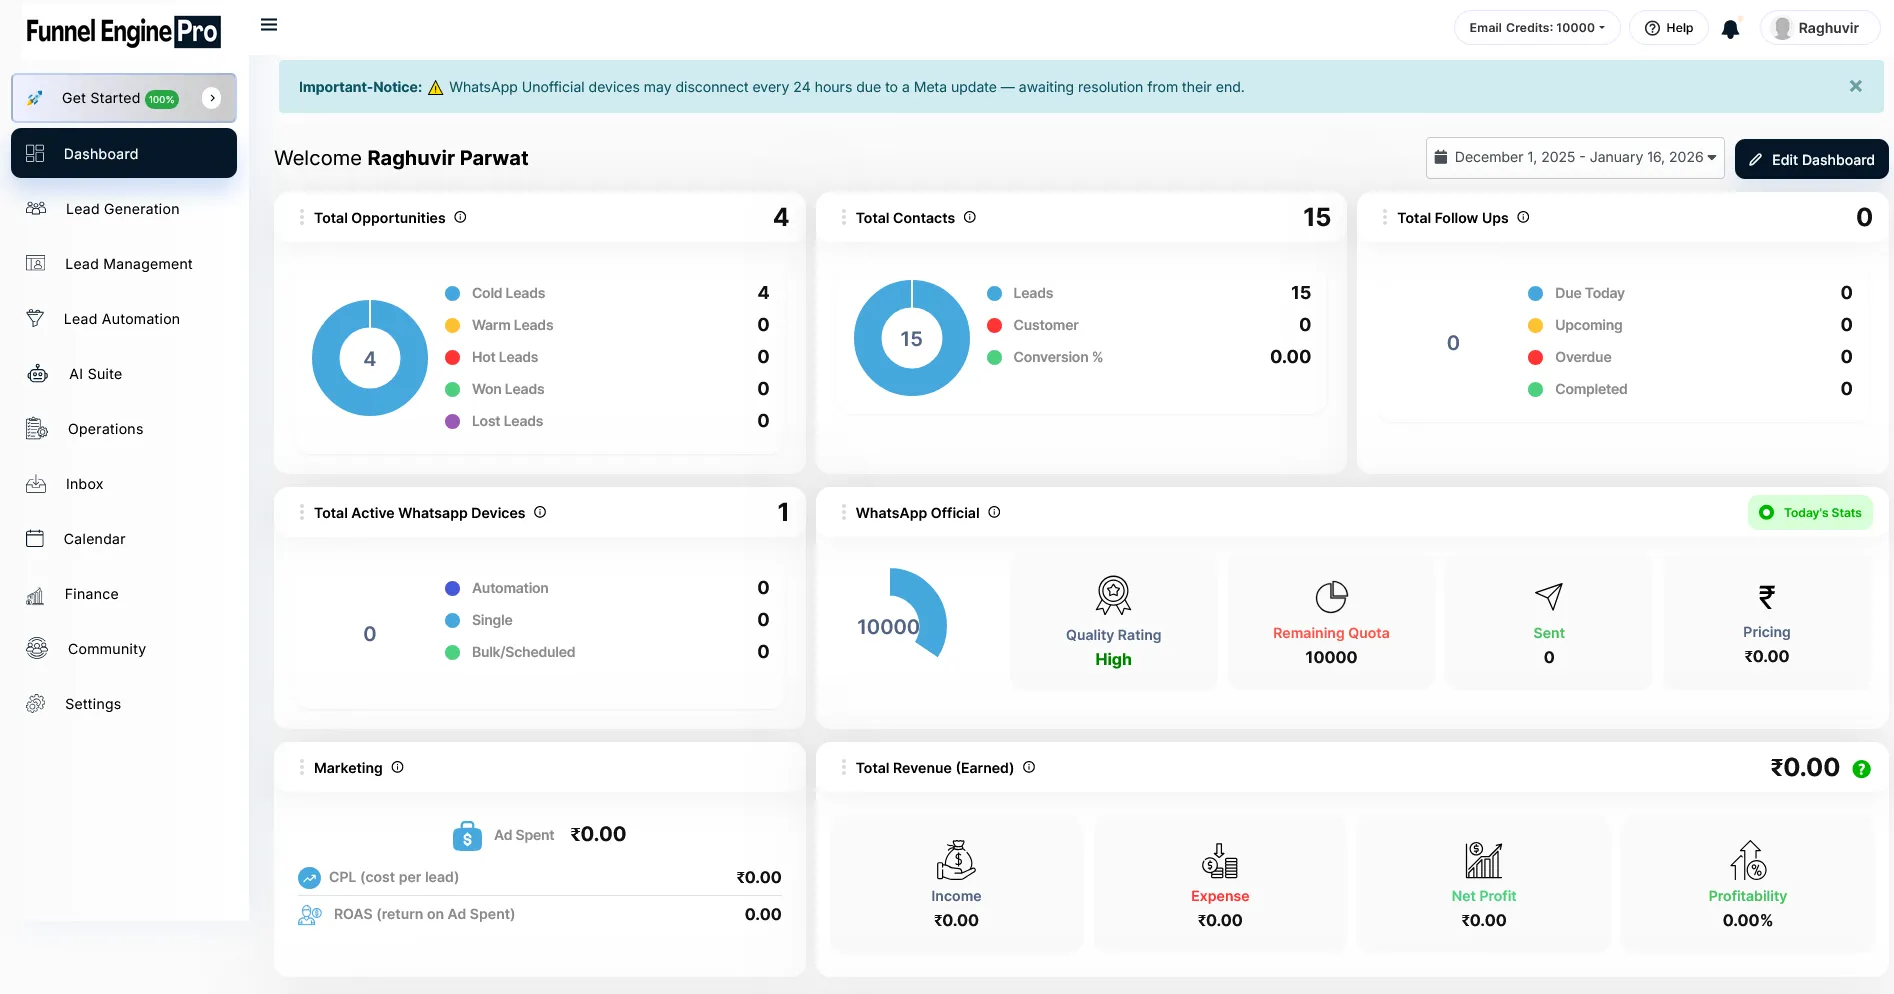Screen dimensions: 1894x994
Task: Click the Quality Rating badge icon
Action: pos(1113,595)
